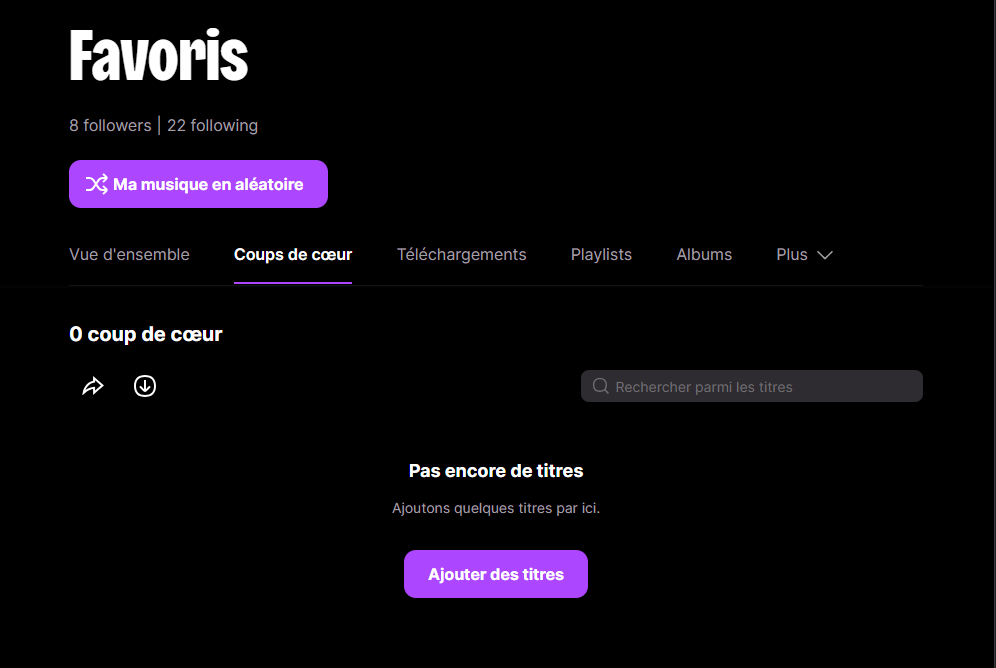Focus the Rechercher parmi les titres field
Image resolution: width=996 pixels, height=668 pixels.
coord(751,386)
